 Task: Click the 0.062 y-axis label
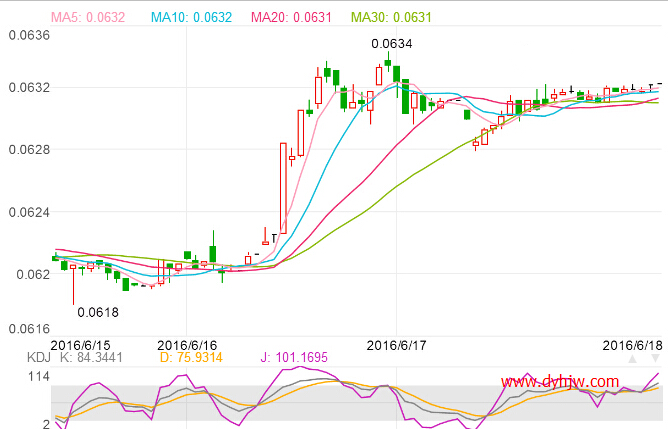(x=33, y=274)
